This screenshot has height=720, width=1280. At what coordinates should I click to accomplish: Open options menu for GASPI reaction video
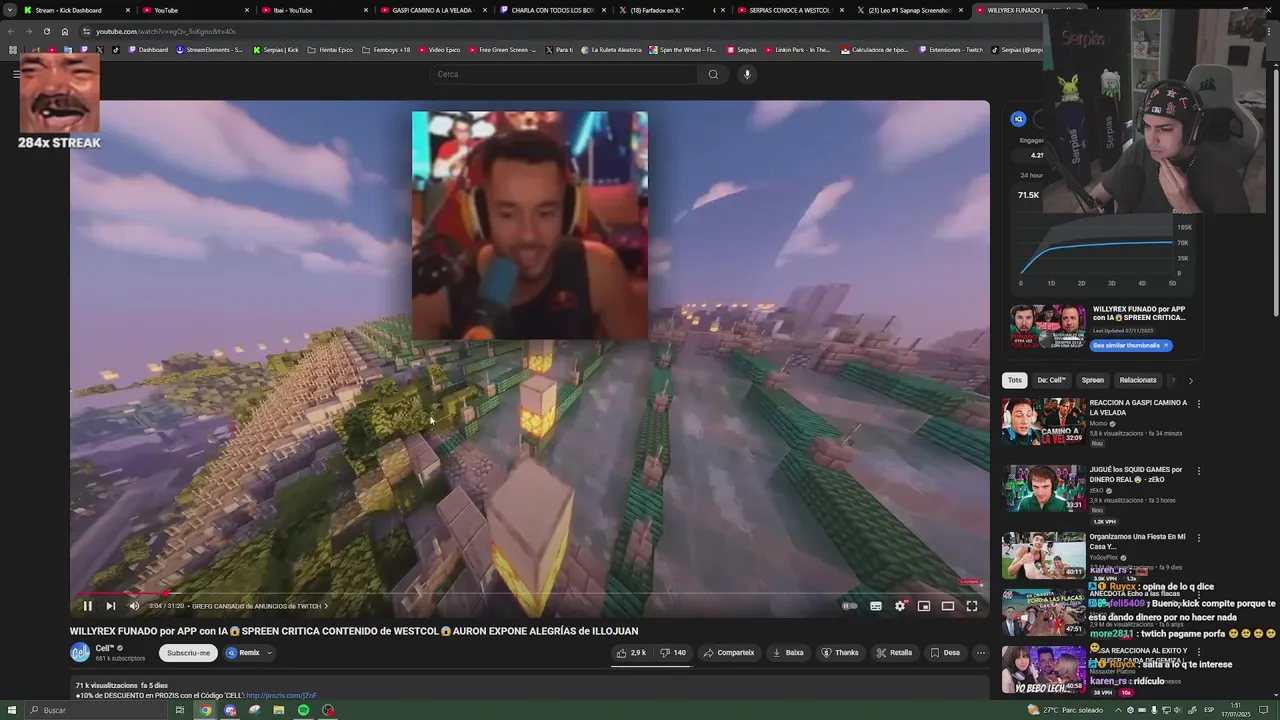coord(1199,404)
